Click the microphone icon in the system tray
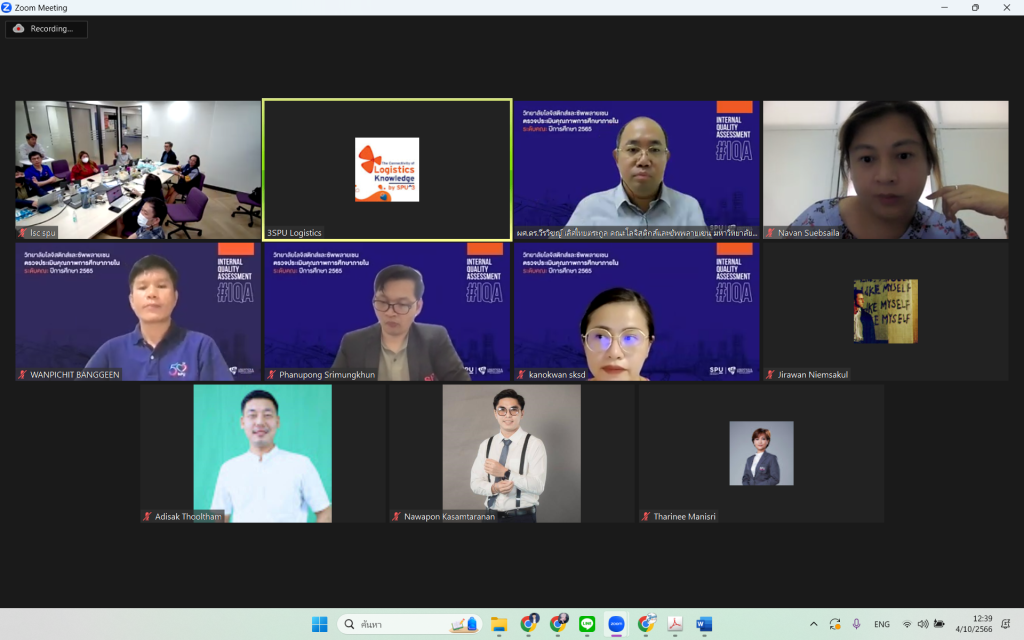This screenshot has width=1024, height=640. 856,624
